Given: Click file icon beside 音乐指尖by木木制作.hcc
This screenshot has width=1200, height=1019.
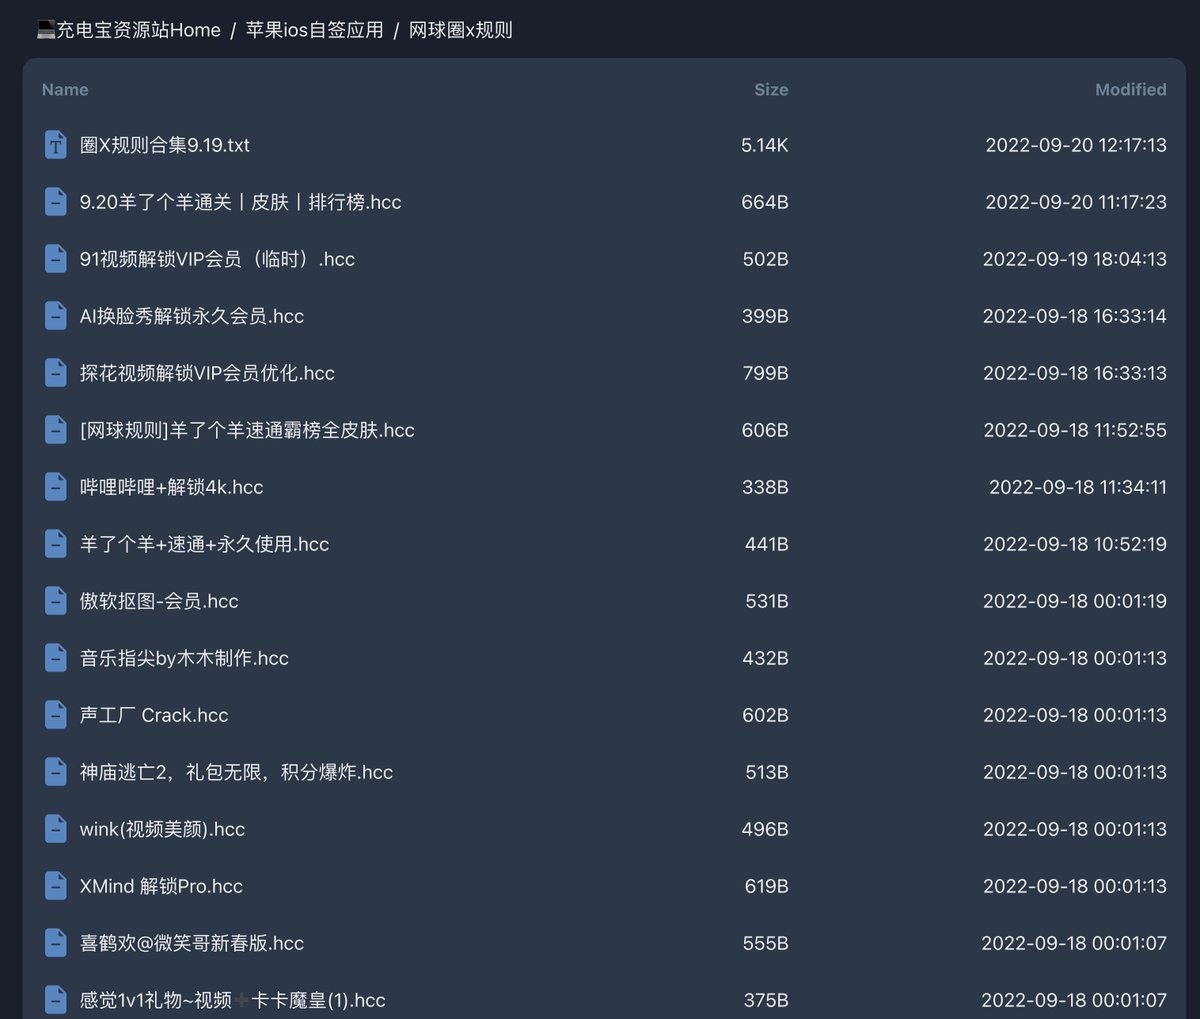Looking at the screenshot, I should [x=56, y=658].
